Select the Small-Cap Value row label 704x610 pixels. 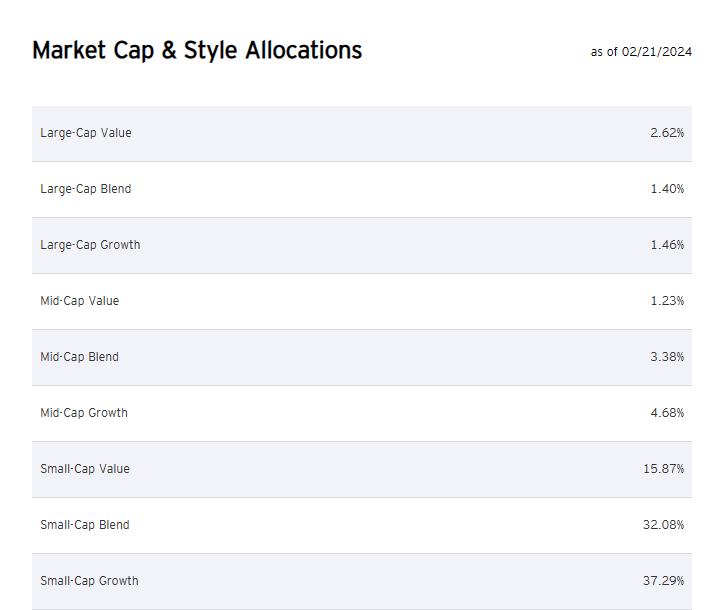pyautogui.click(x=85, y=469)
